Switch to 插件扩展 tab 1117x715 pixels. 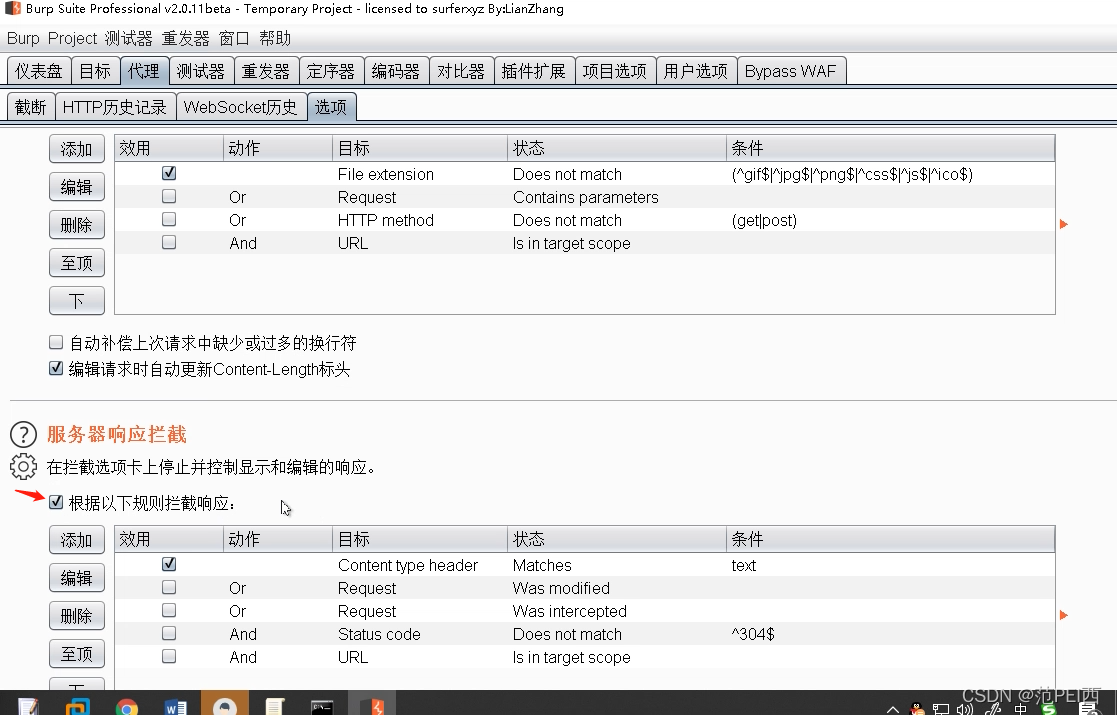pos(534,71)
